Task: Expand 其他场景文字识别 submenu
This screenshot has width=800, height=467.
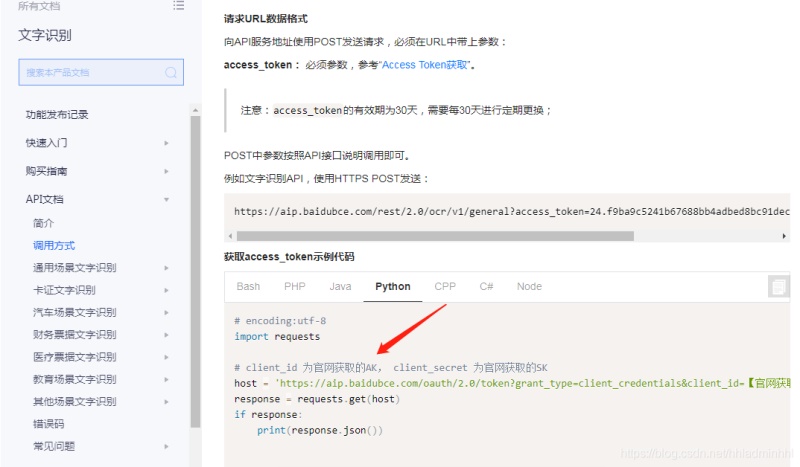Action: click(x=166, y=402)
